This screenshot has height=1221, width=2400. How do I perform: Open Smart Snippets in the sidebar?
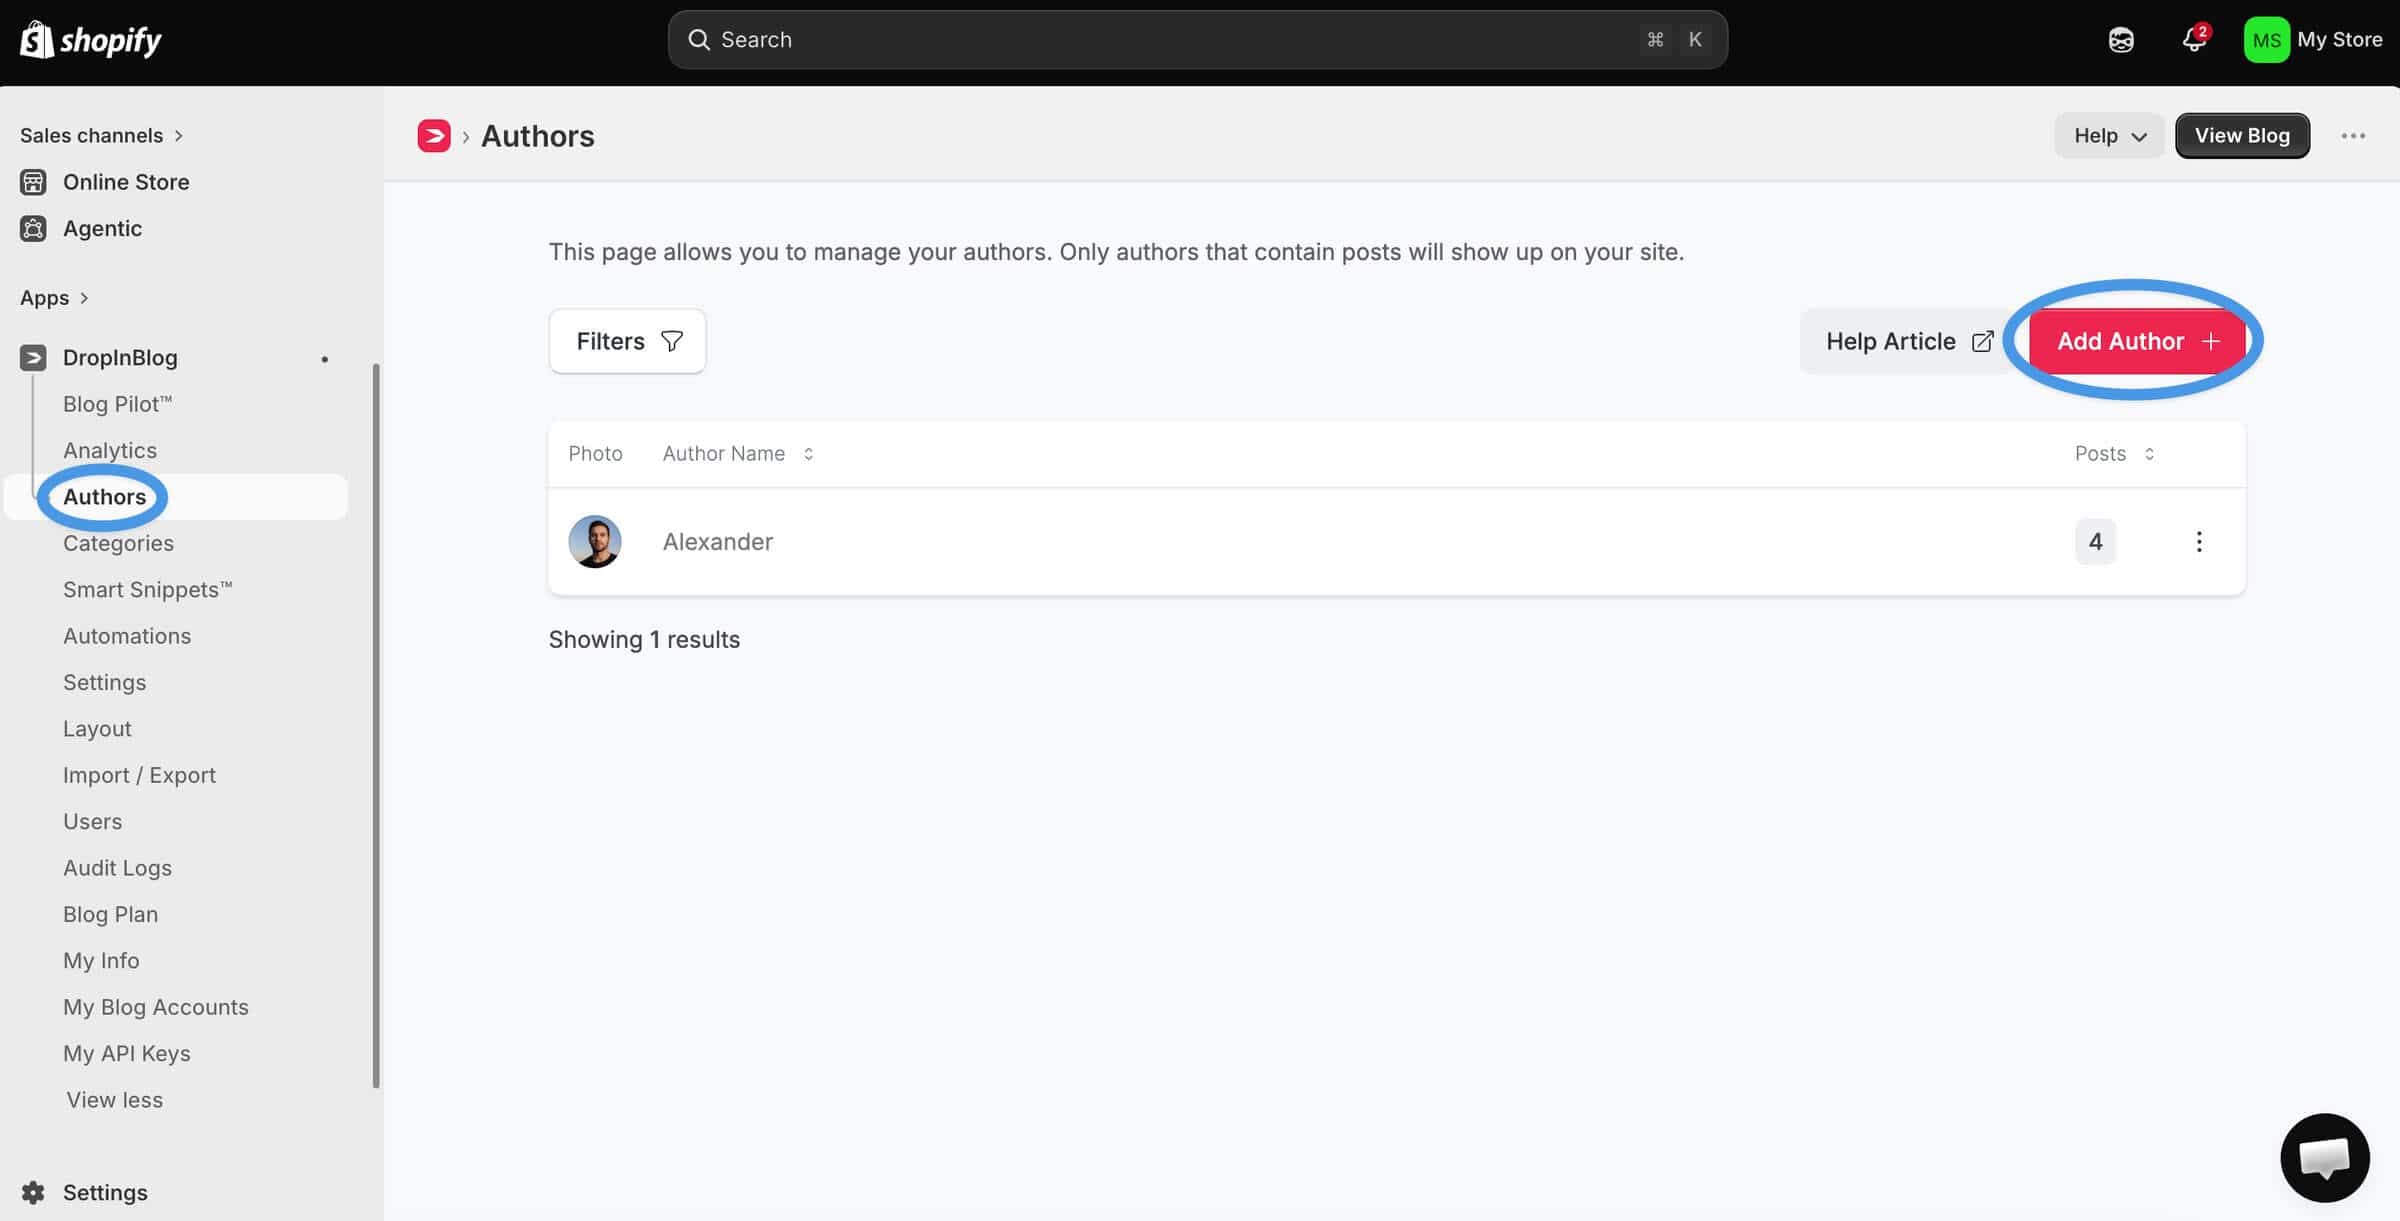pyautogui.click(x=147, y=590)
